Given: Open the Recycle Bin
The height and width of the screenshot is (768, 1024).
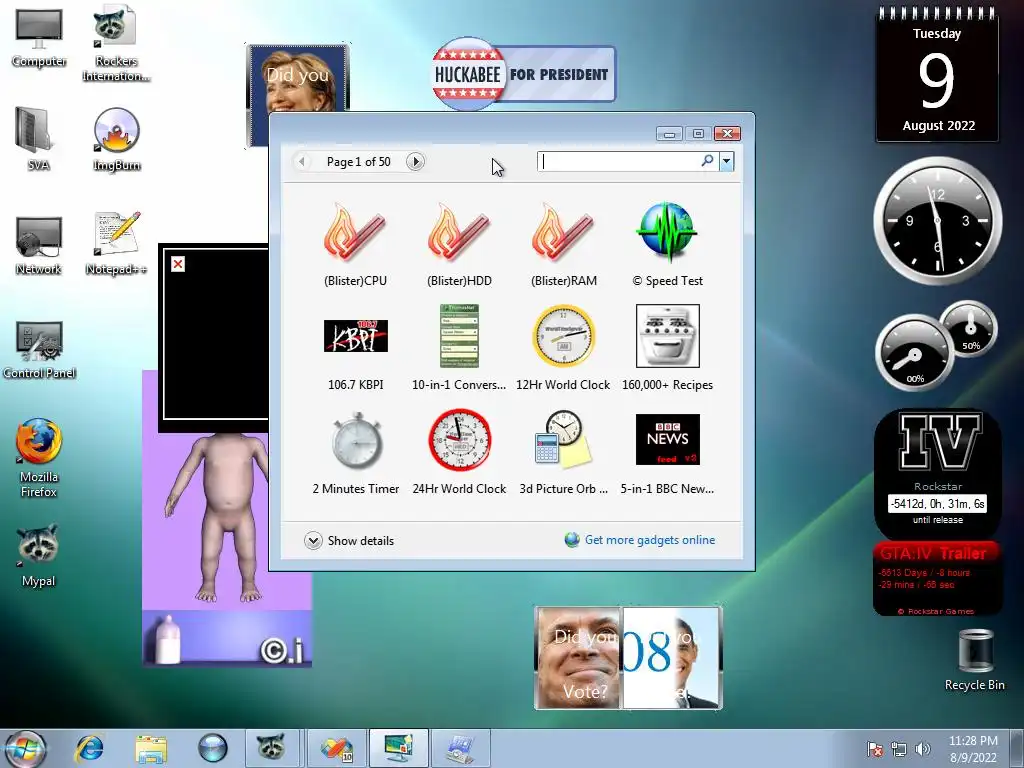Looking at the screenshot, I should coord(974,660).
